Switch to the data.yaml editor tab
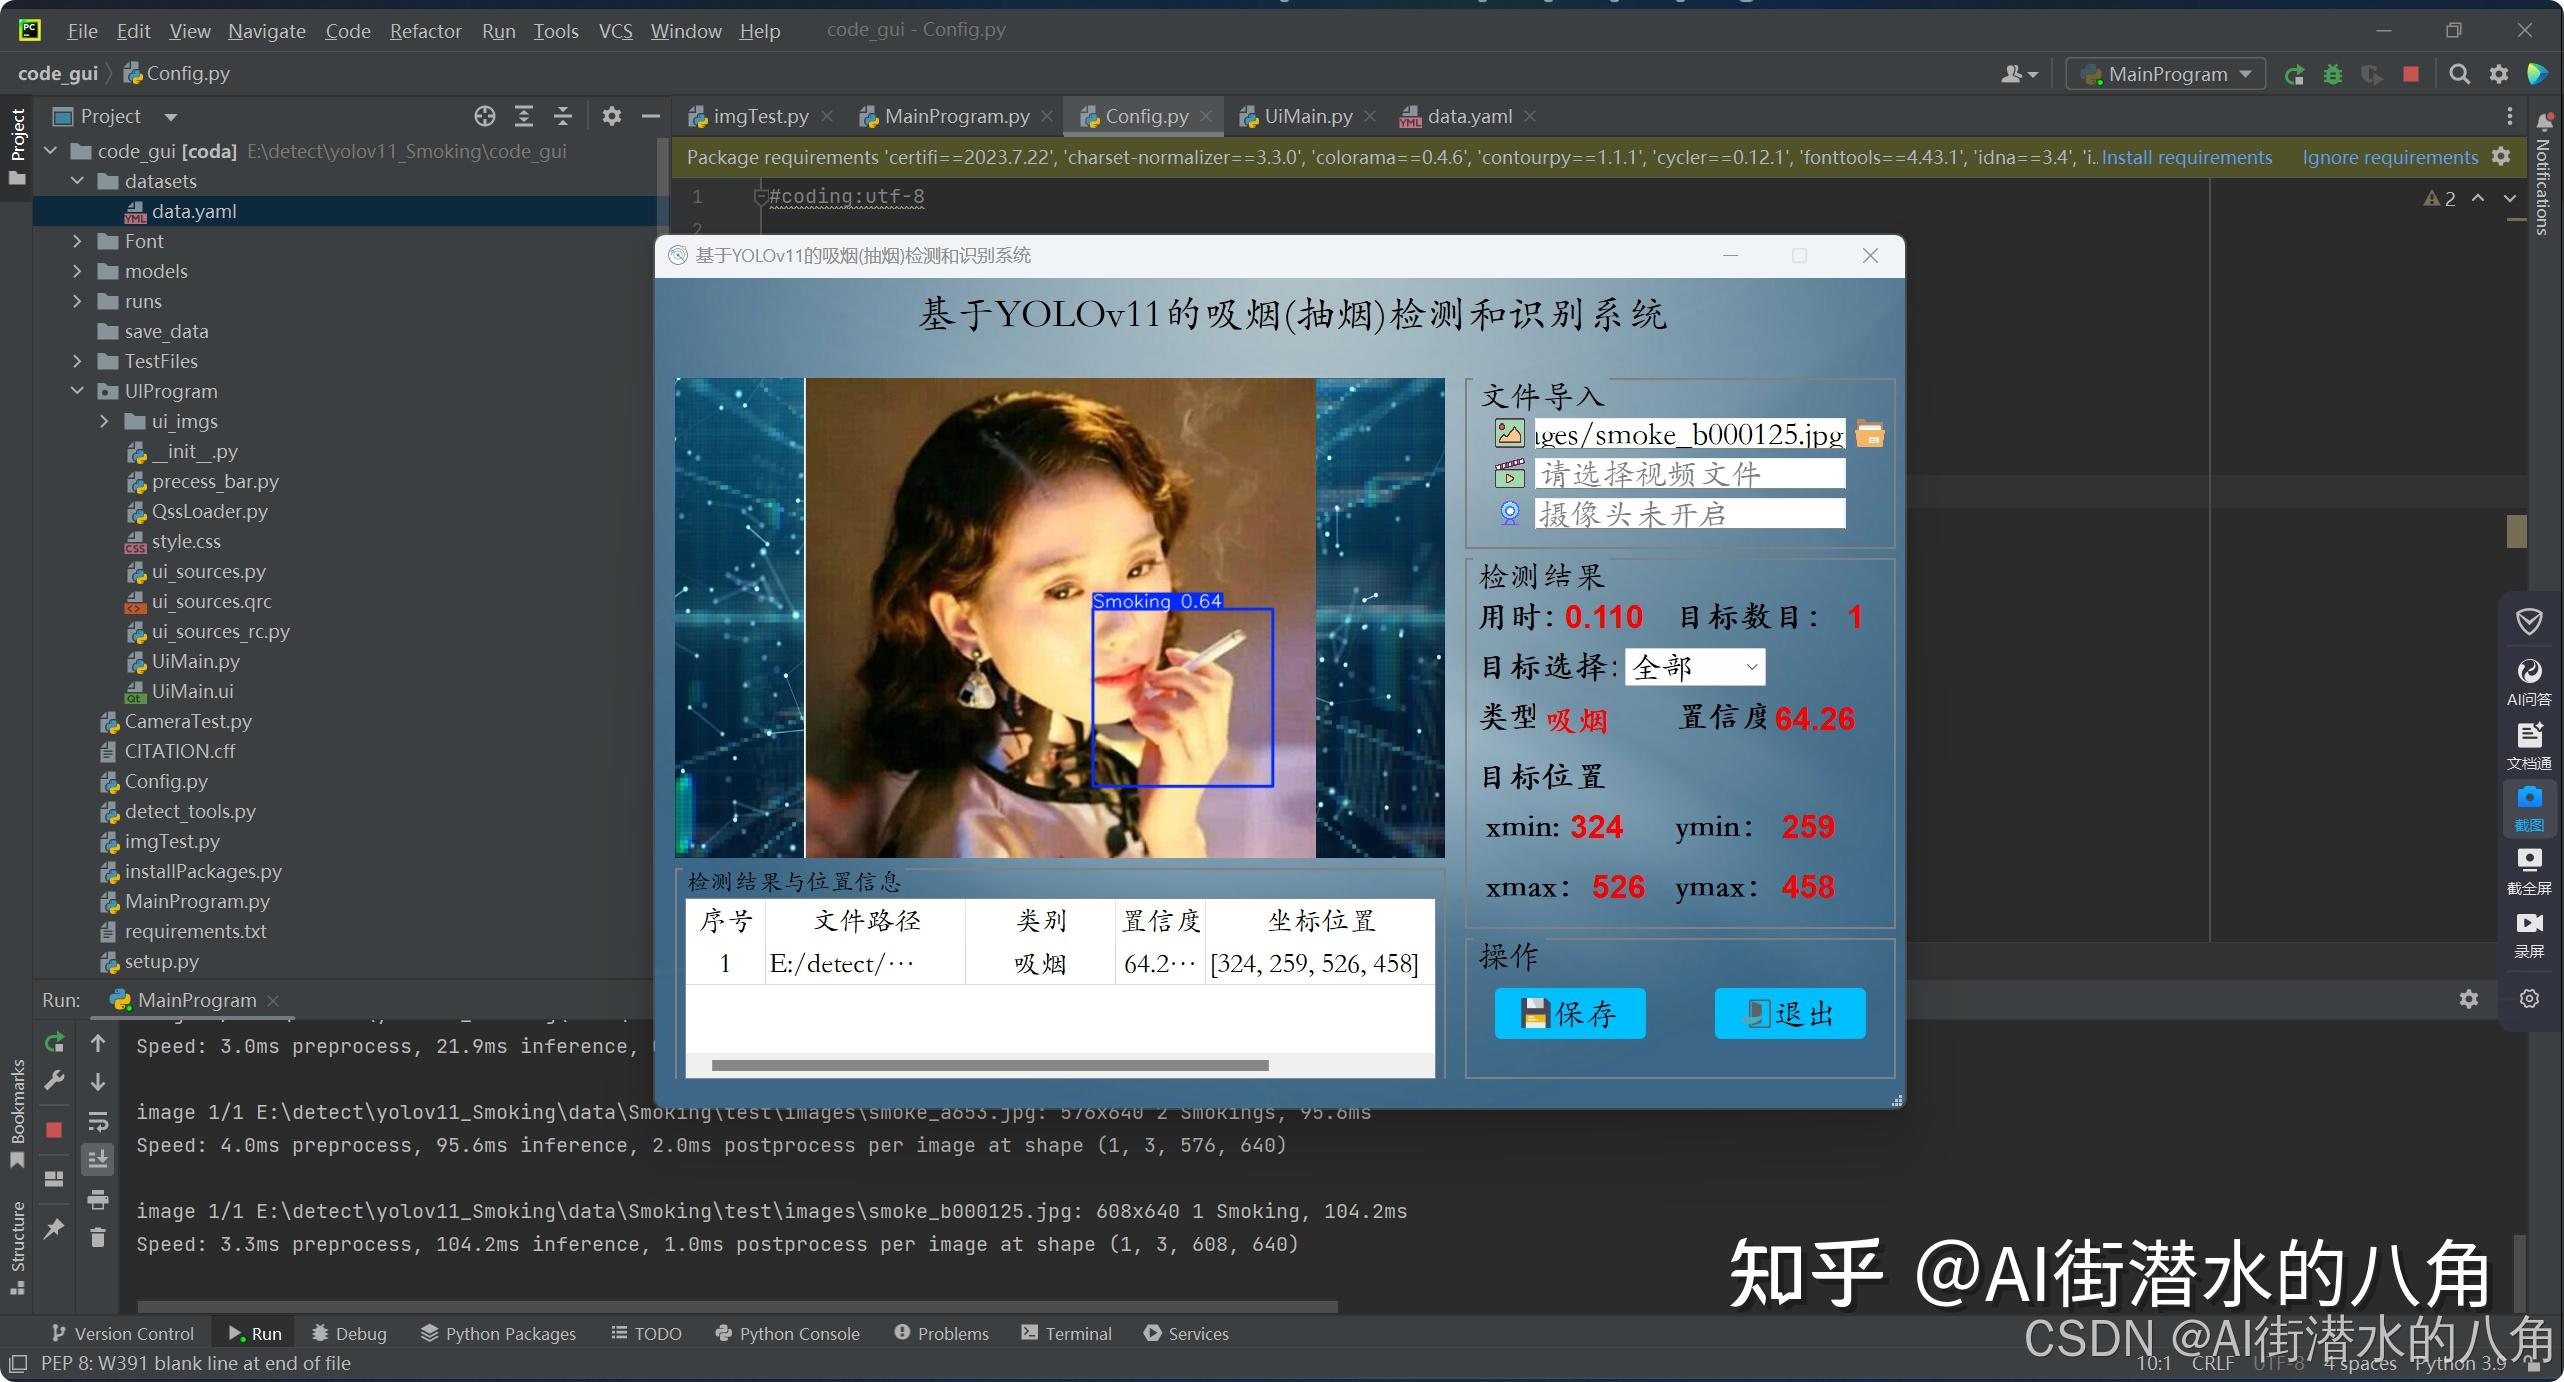The width and height of the screenshot is (2564, 1382). (1468, 116)
